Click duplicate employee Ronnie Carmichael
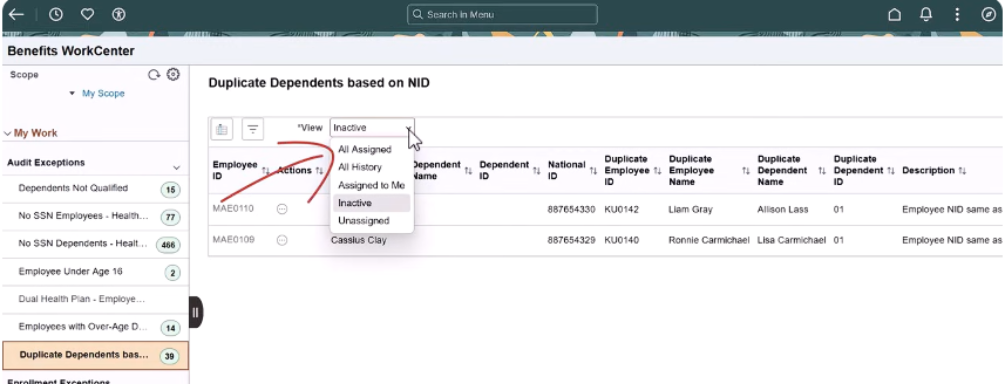The height and width of the screenshot is (384, 1005). click(709, 240)
